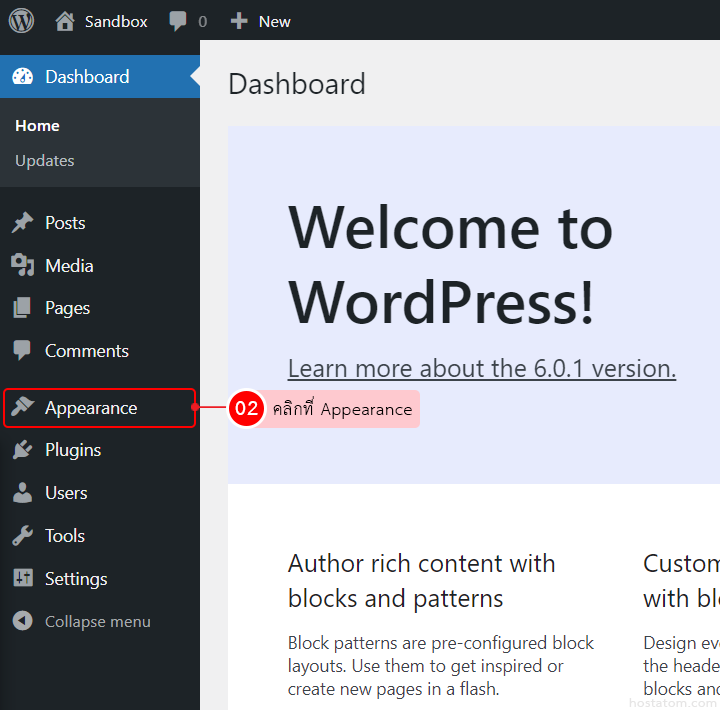Go to the Users menu
The image size is (720, 710).
click(66, 493)
